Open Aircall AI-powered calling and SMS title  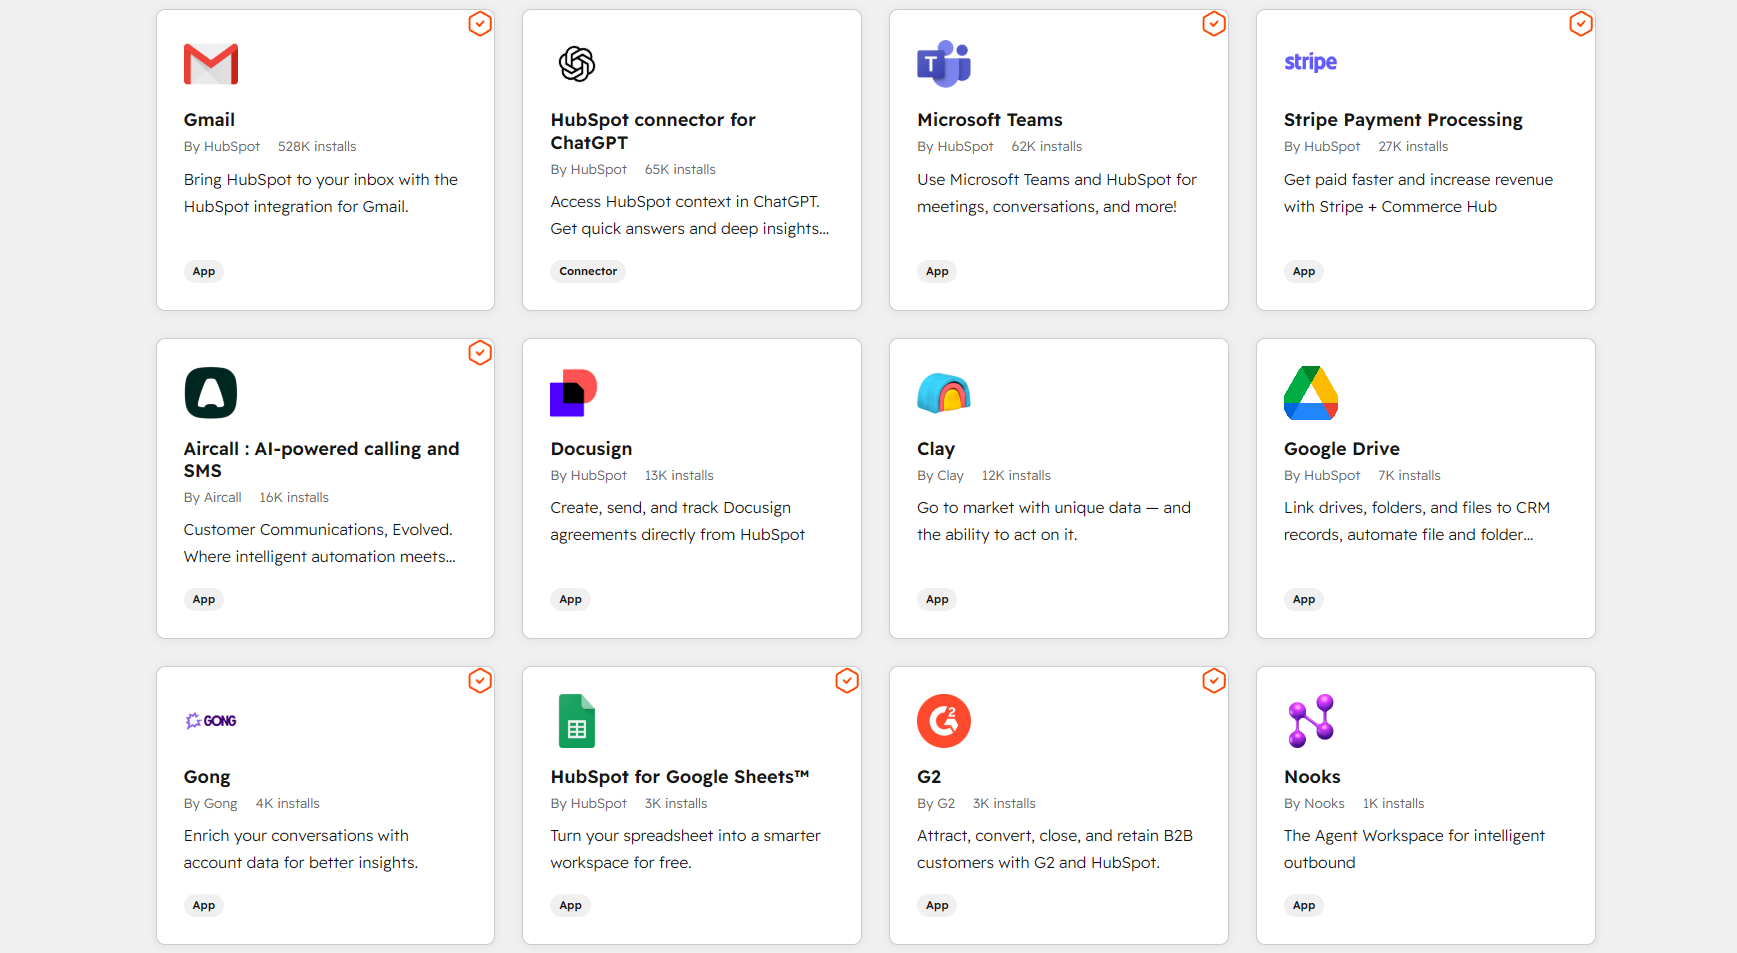click(322, 460)
